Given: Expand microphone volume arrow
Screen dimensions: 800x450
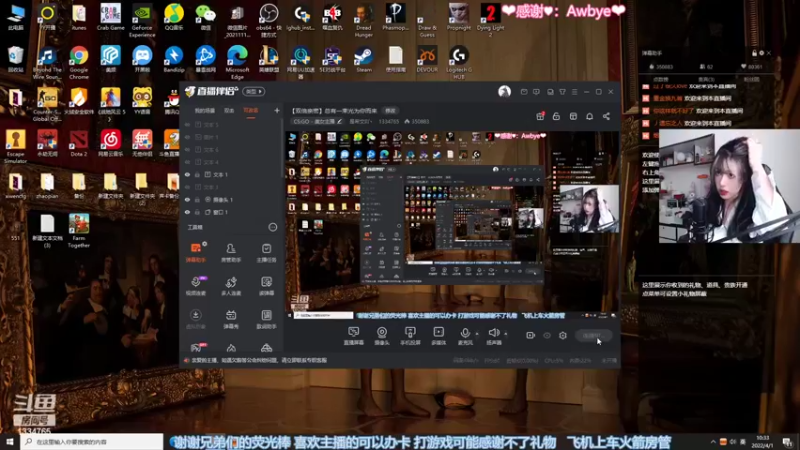Looking at the screenshot, I should point(477,334).
